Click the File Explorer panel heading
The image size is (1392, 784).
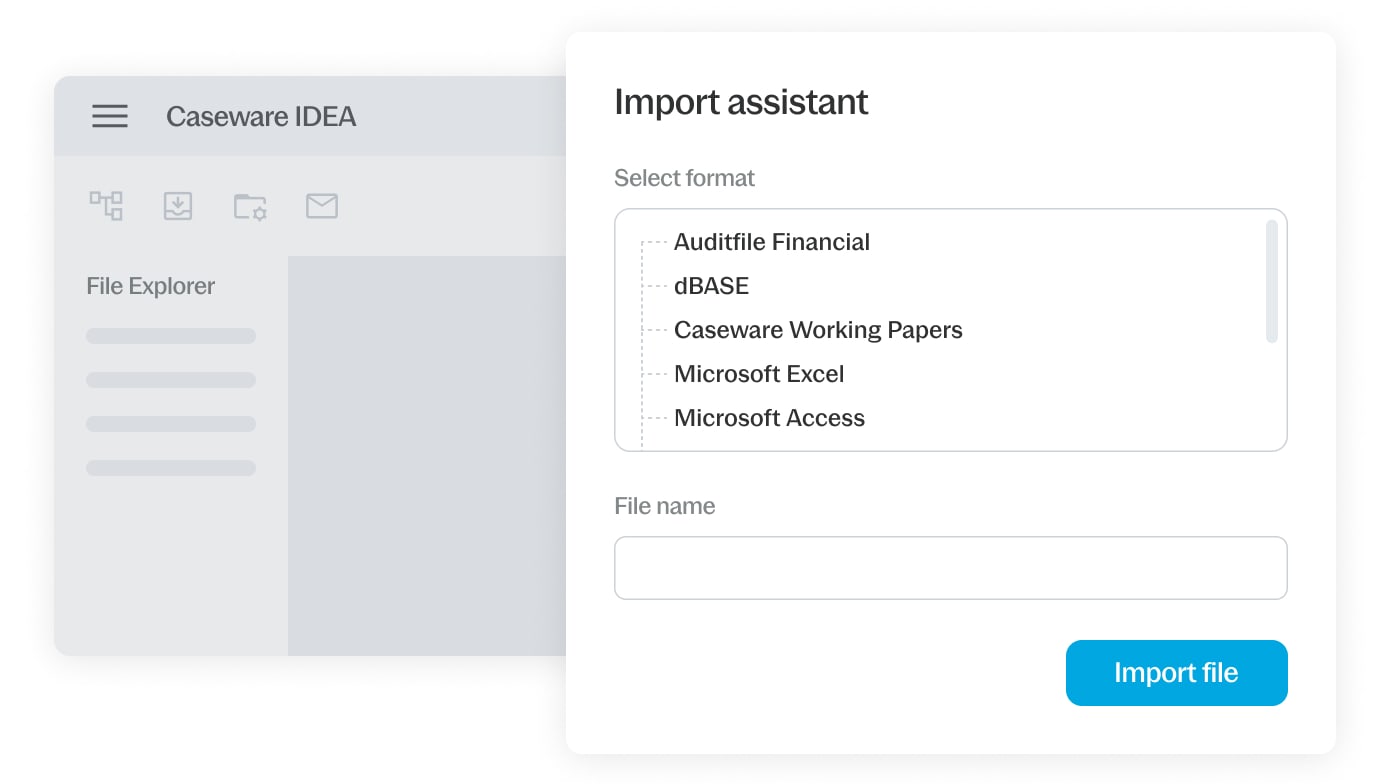click(151, 286)
